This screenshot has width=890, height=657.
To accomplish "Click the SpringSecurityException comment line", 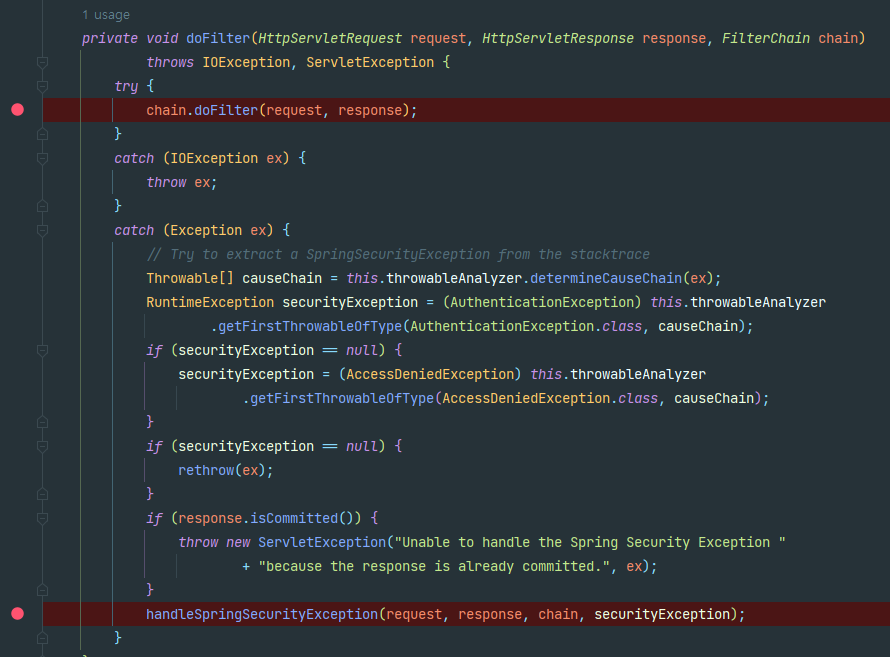I will [398, 254].
